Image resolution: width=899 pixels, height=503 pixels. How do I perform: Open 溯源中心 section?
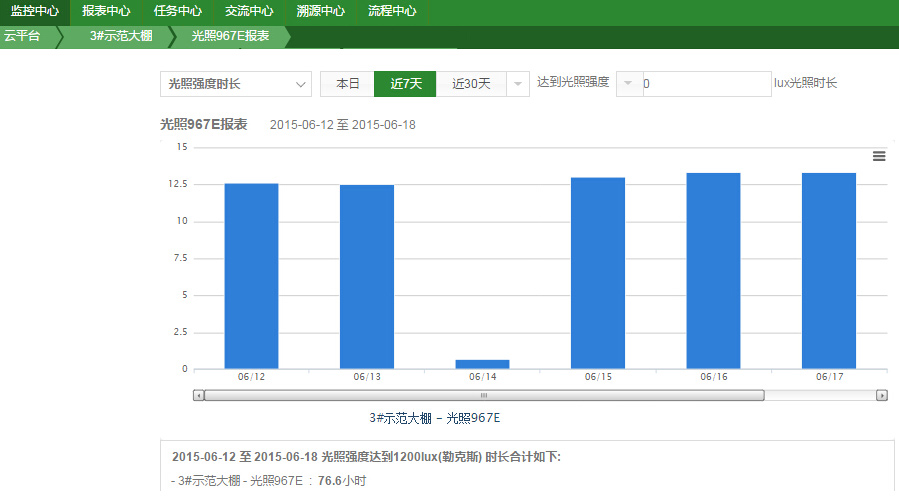(x=321, y=11)
